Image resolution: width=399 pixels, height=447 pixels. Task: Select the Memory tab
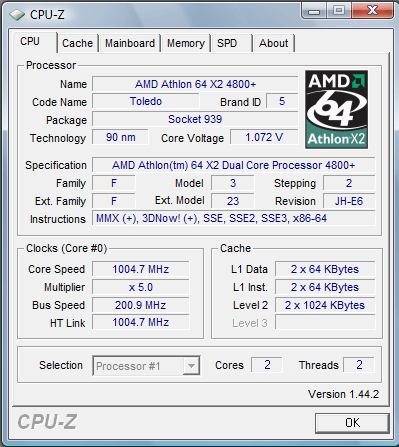click(x=186, y=43)
